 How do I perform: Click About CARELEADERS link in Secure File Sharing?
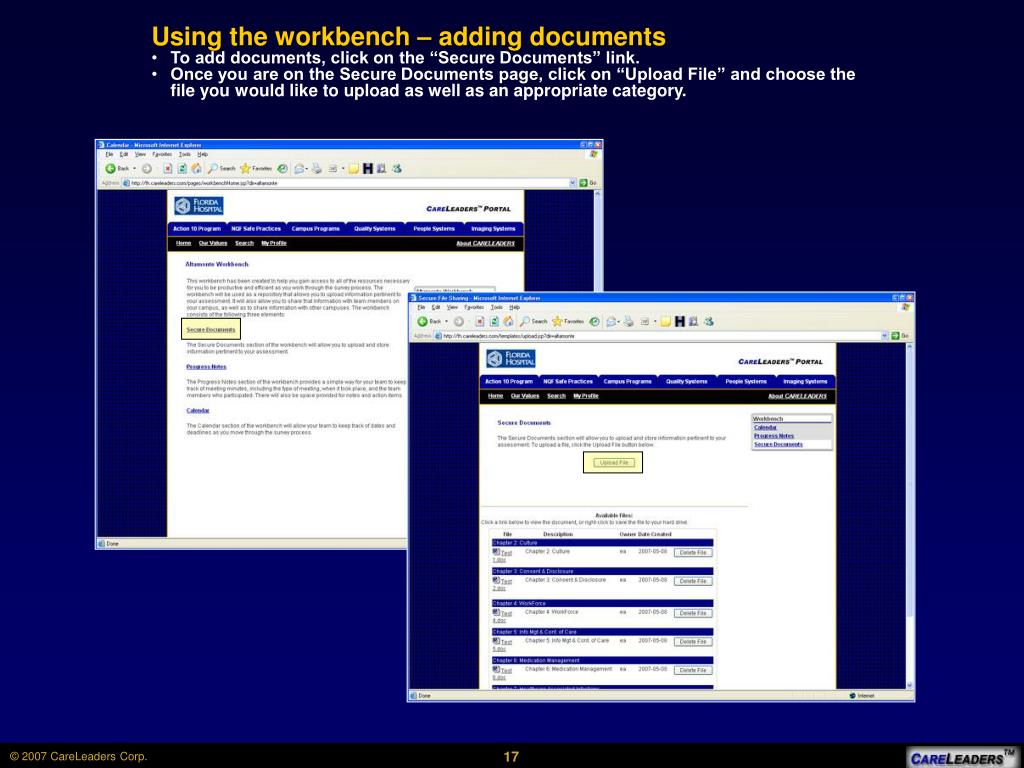tap(797, 396)
